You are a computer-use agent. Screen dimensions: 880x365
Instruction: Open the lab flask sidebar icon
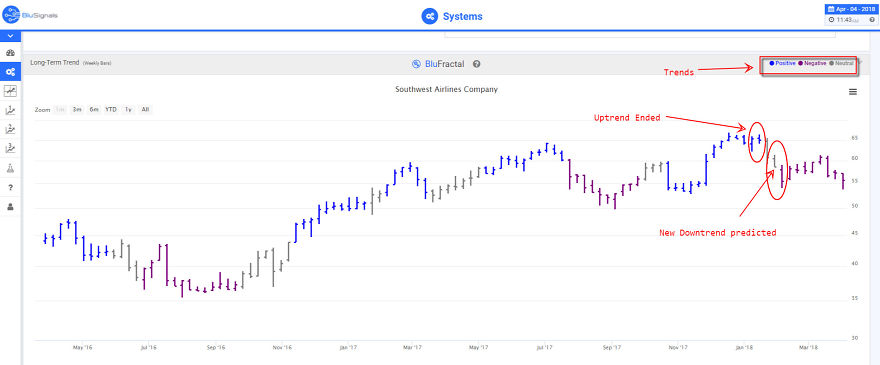coord(10,168)
